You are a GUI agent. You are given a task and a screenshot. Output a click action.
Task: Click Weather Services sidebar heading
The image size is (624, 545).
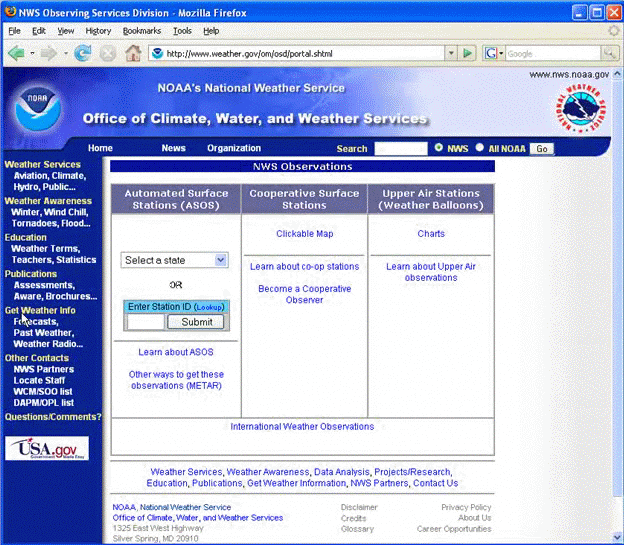[43, 164]
